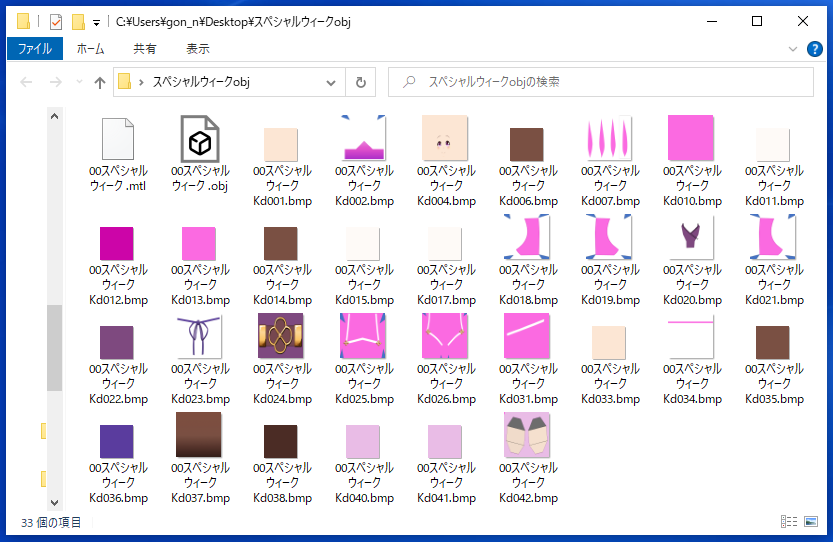Viewport: 833px width, 542px height.
Task: Select the 00スペシャルウィーク .obj 3D file icon
Action: tap(200, 139)
